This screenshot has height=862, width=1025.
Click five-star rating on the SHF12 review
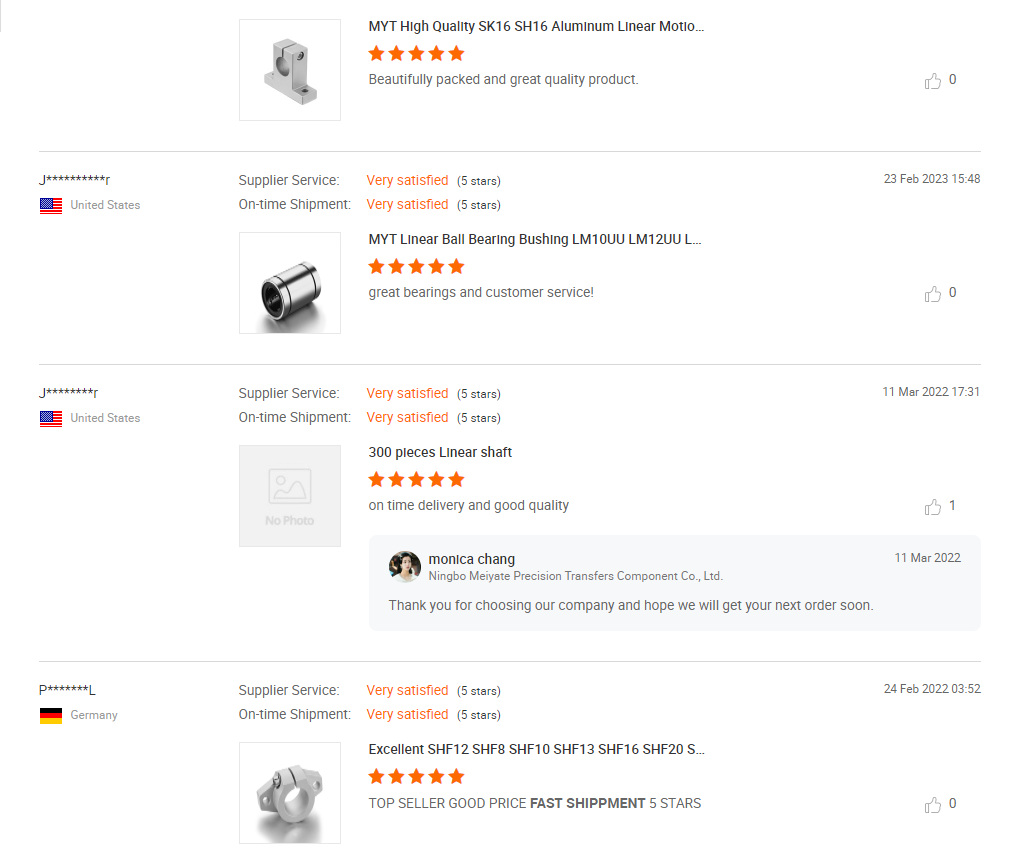tap(416, 776)
